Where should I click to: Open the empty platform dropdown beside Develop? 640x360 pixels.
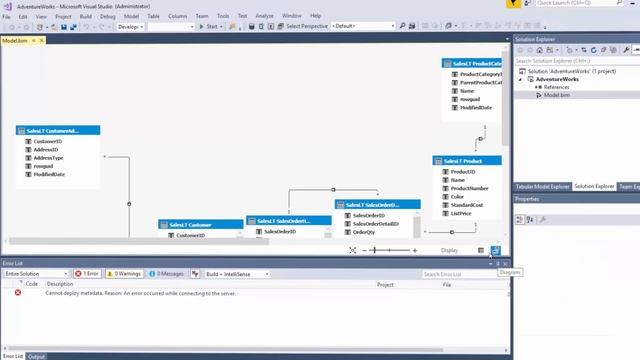(171, 27)
